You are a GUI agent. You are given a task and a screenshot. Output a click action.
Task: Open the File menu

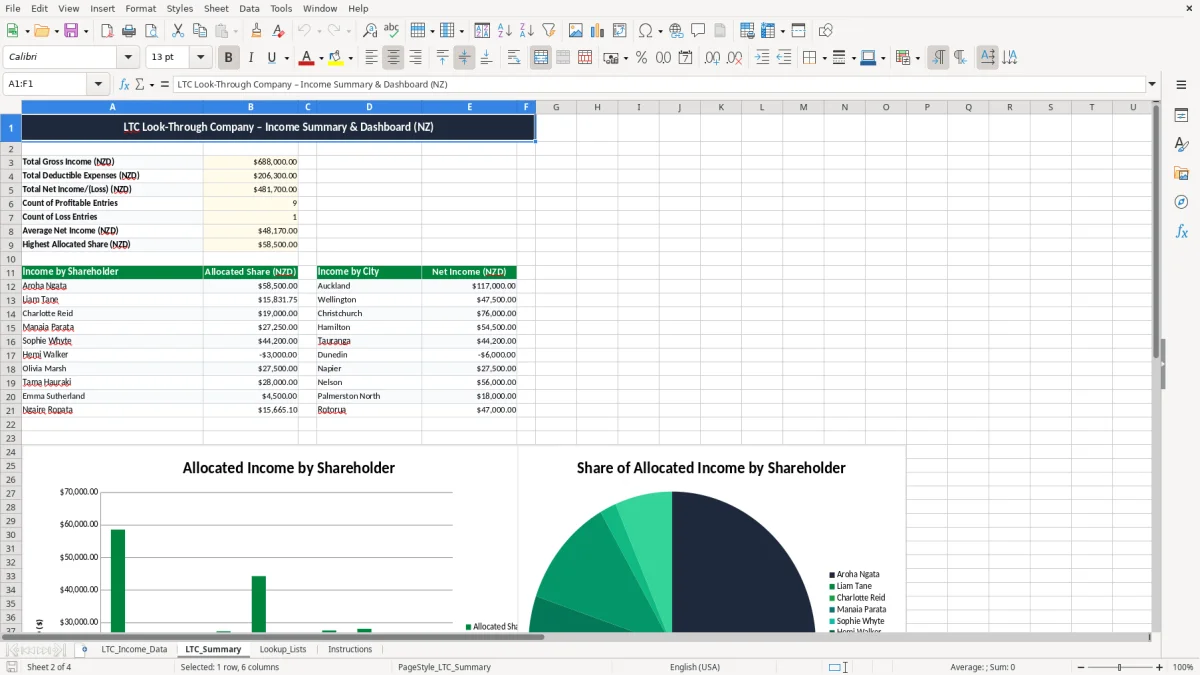click(x=13, y=8)
